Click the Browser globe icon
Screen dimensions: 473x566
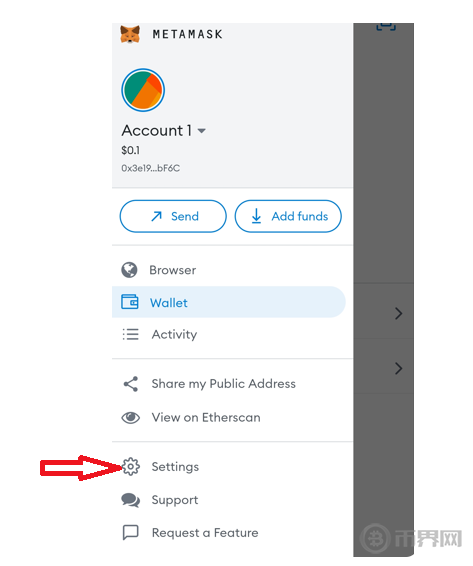click(129, 270)
